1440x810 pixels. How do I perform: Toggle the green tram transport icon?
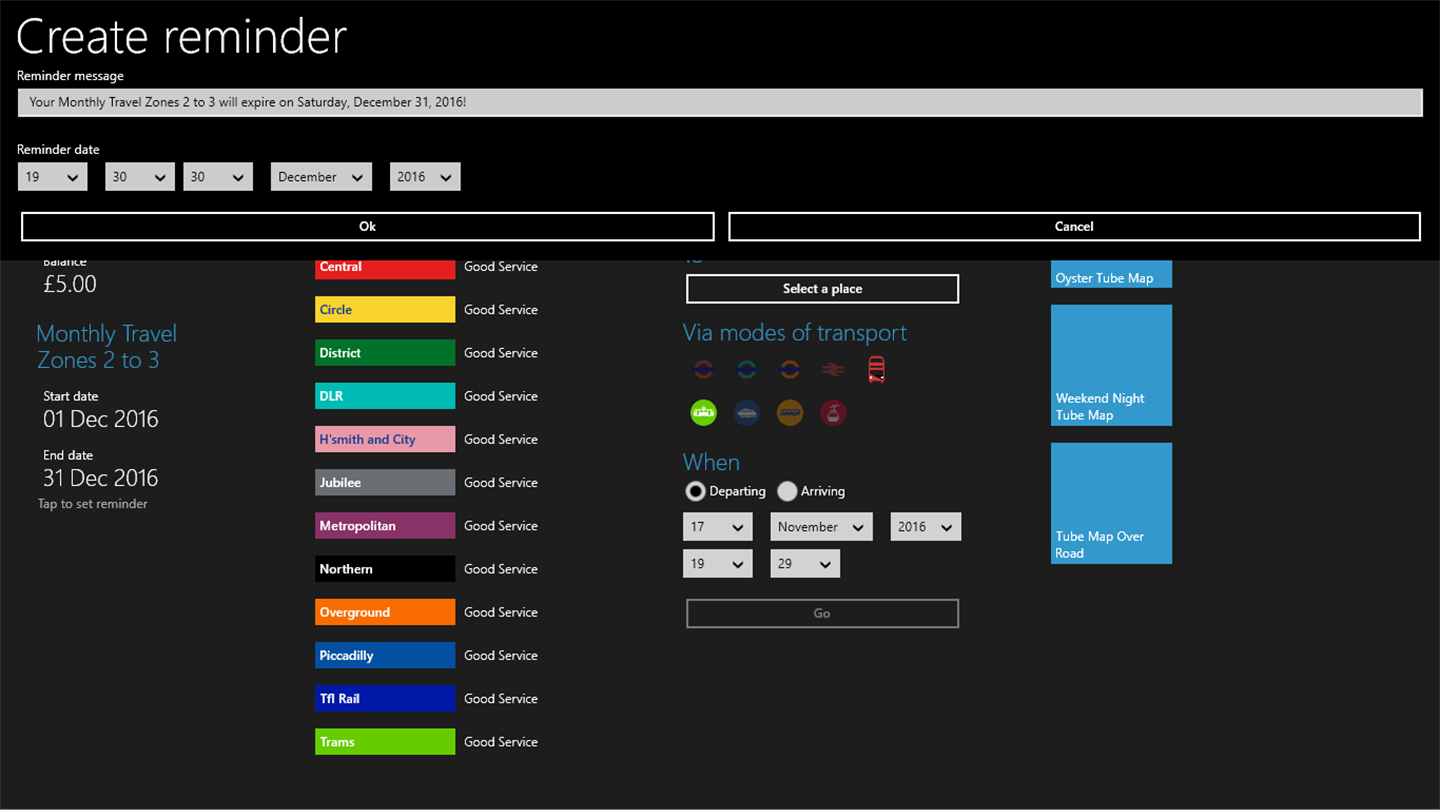click(x=703, y=412)
